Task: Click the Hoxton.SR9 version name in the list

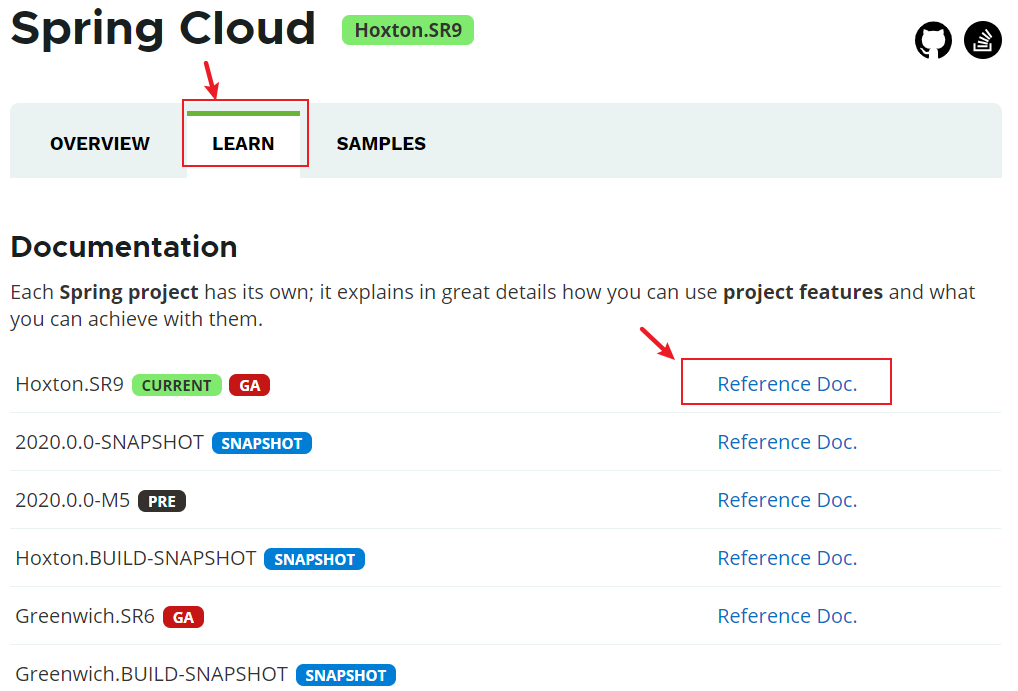Action: 69,384
